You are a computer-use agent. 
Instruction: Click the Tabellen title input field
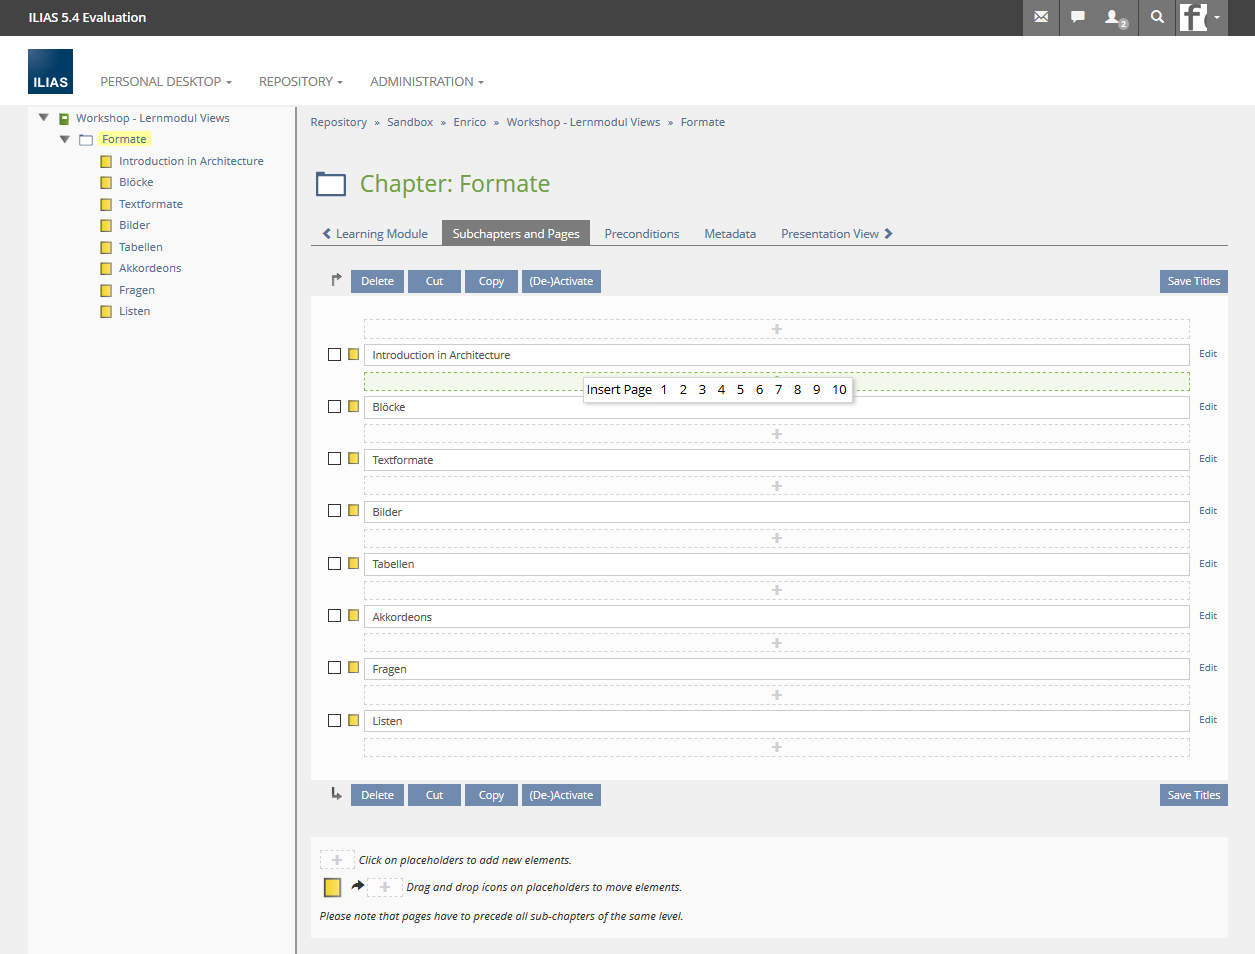pyautogui.click(x=775, y=564)
